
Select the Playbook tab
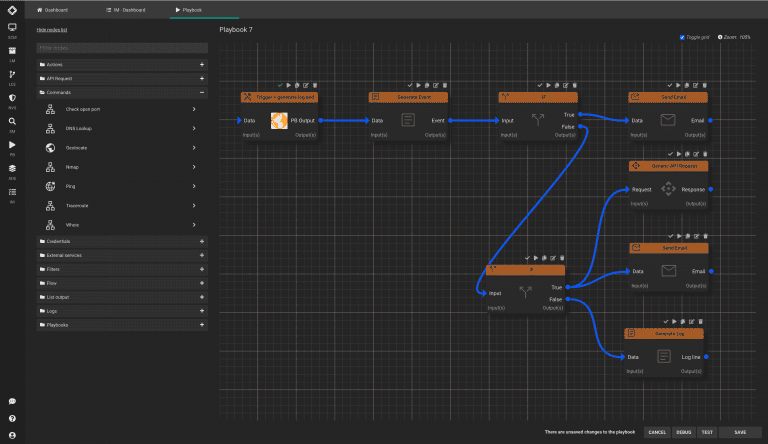tap(189, 10)
